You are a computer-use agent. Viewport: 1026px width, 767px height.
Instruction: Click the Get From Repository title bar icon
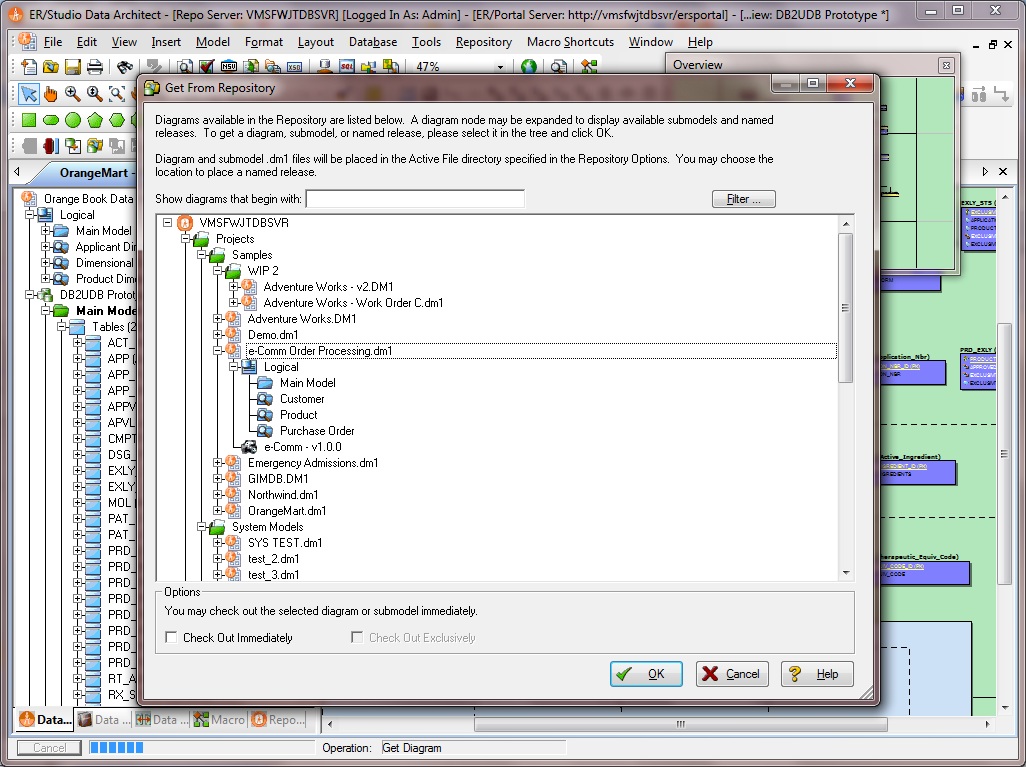[x=152, y=88]
